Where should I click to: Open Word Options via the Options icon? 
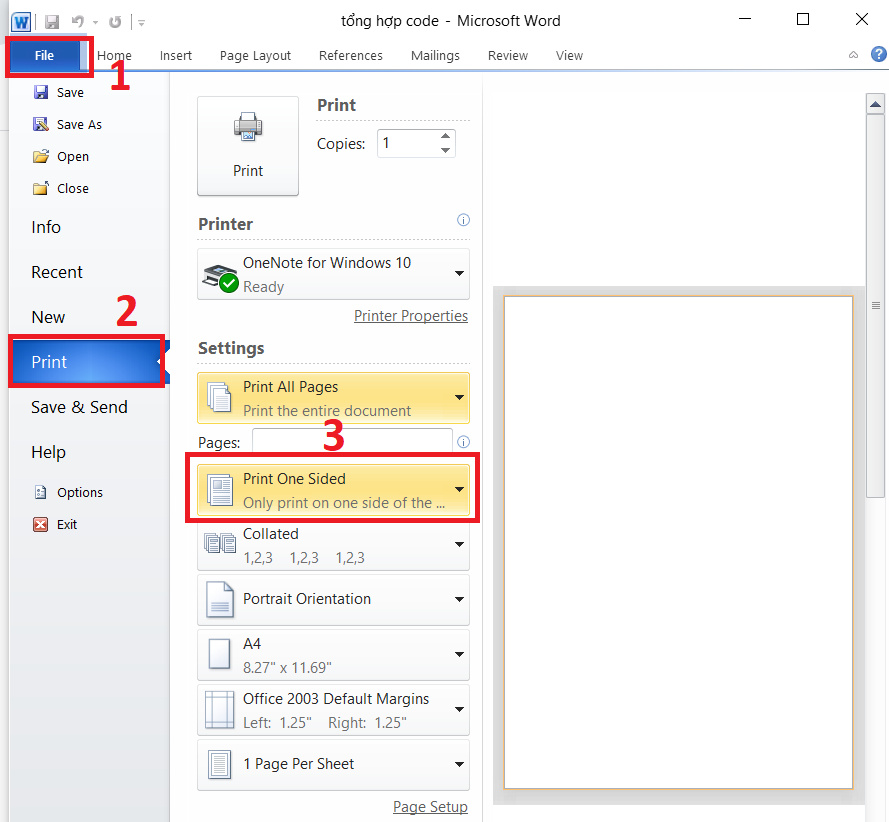[x=41, y=492]
